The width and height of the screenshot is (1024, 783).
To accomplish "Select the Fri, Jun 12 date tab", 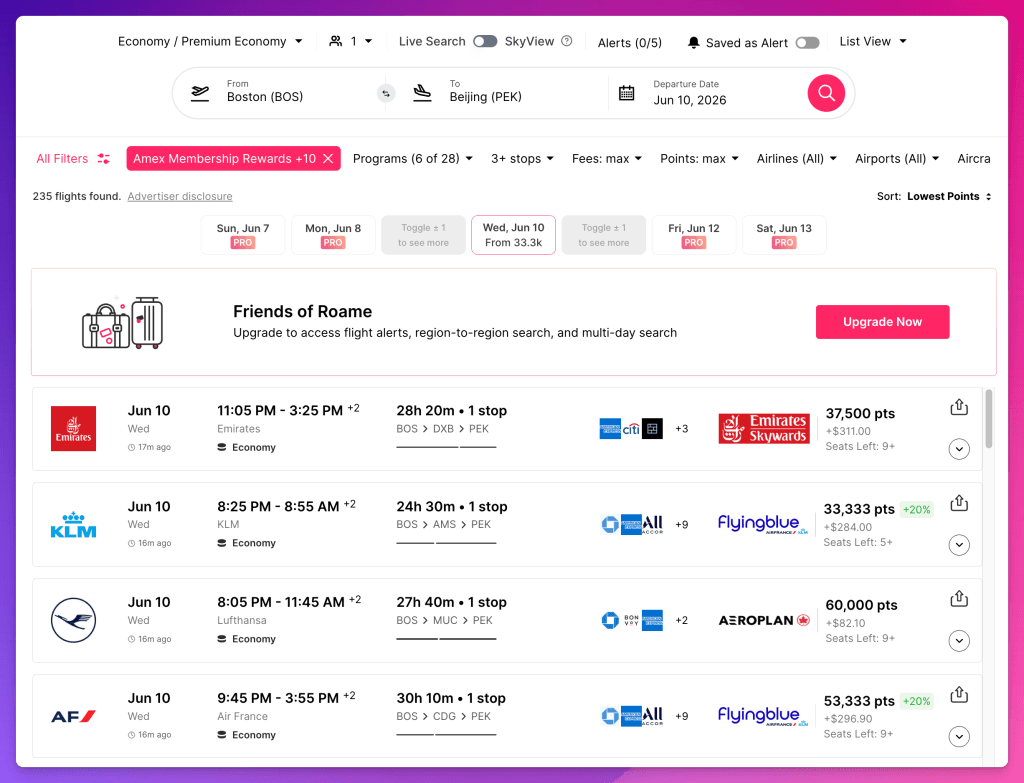I will tap(694, 235).
